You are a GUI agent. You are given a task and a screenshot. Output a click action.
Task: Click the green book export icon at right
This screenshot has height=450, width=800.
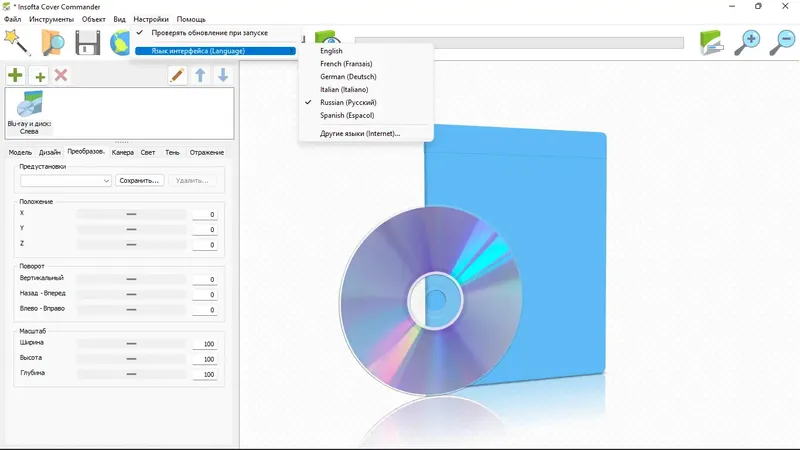coord(712,42)
